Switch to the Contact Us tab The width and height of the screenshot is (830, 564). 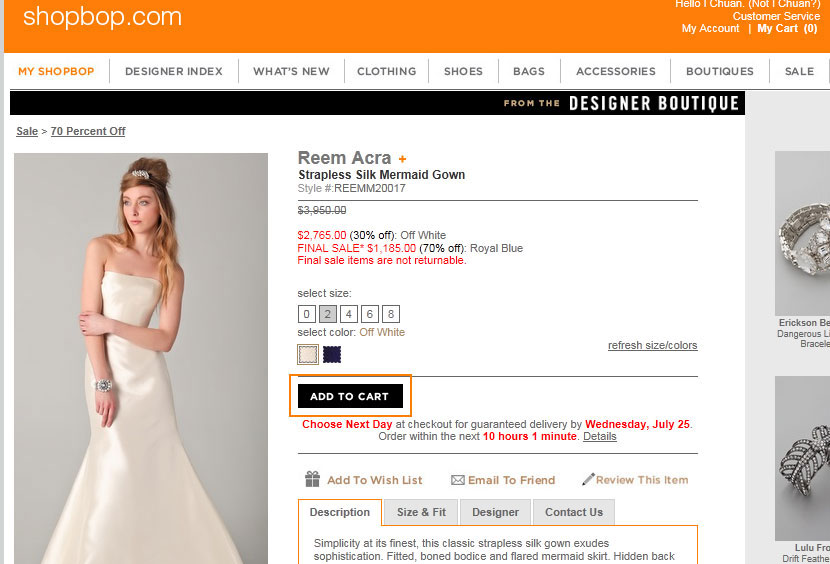574,512
